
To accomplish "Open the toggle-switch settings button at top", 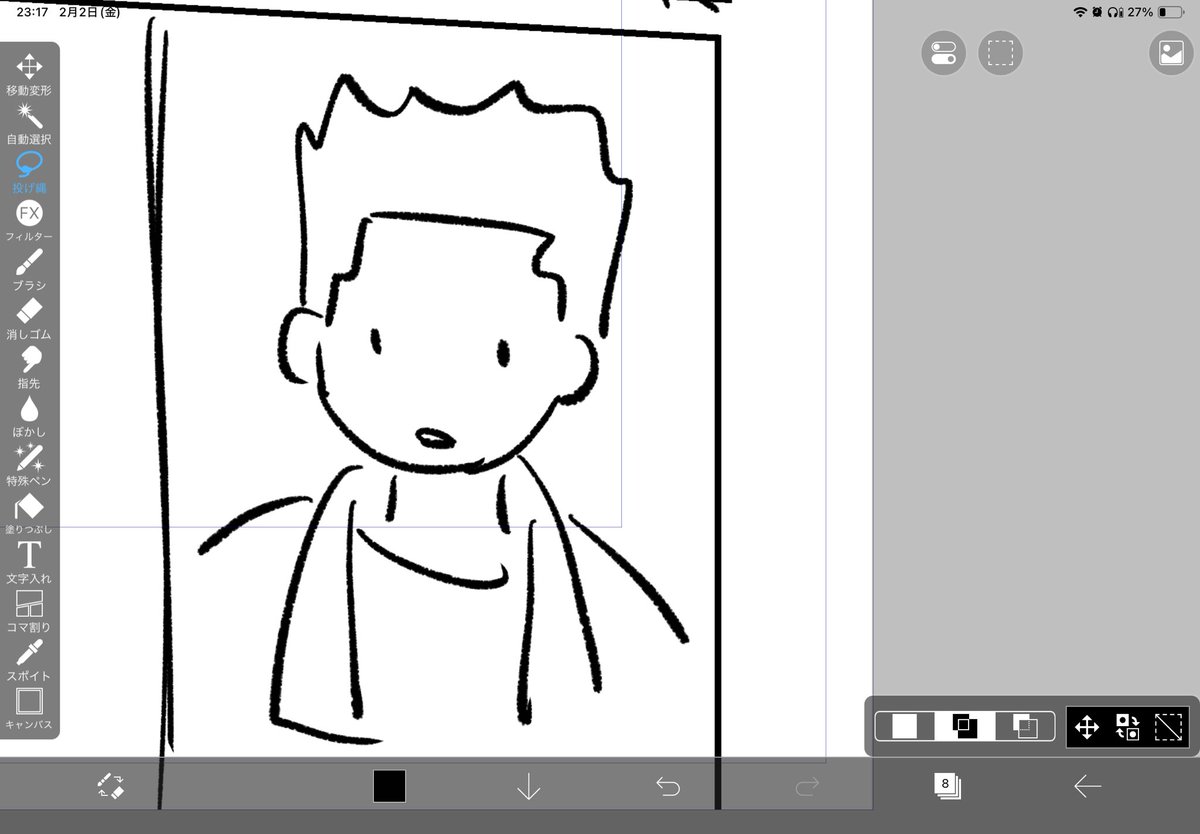I will click(x=943, y=53).
